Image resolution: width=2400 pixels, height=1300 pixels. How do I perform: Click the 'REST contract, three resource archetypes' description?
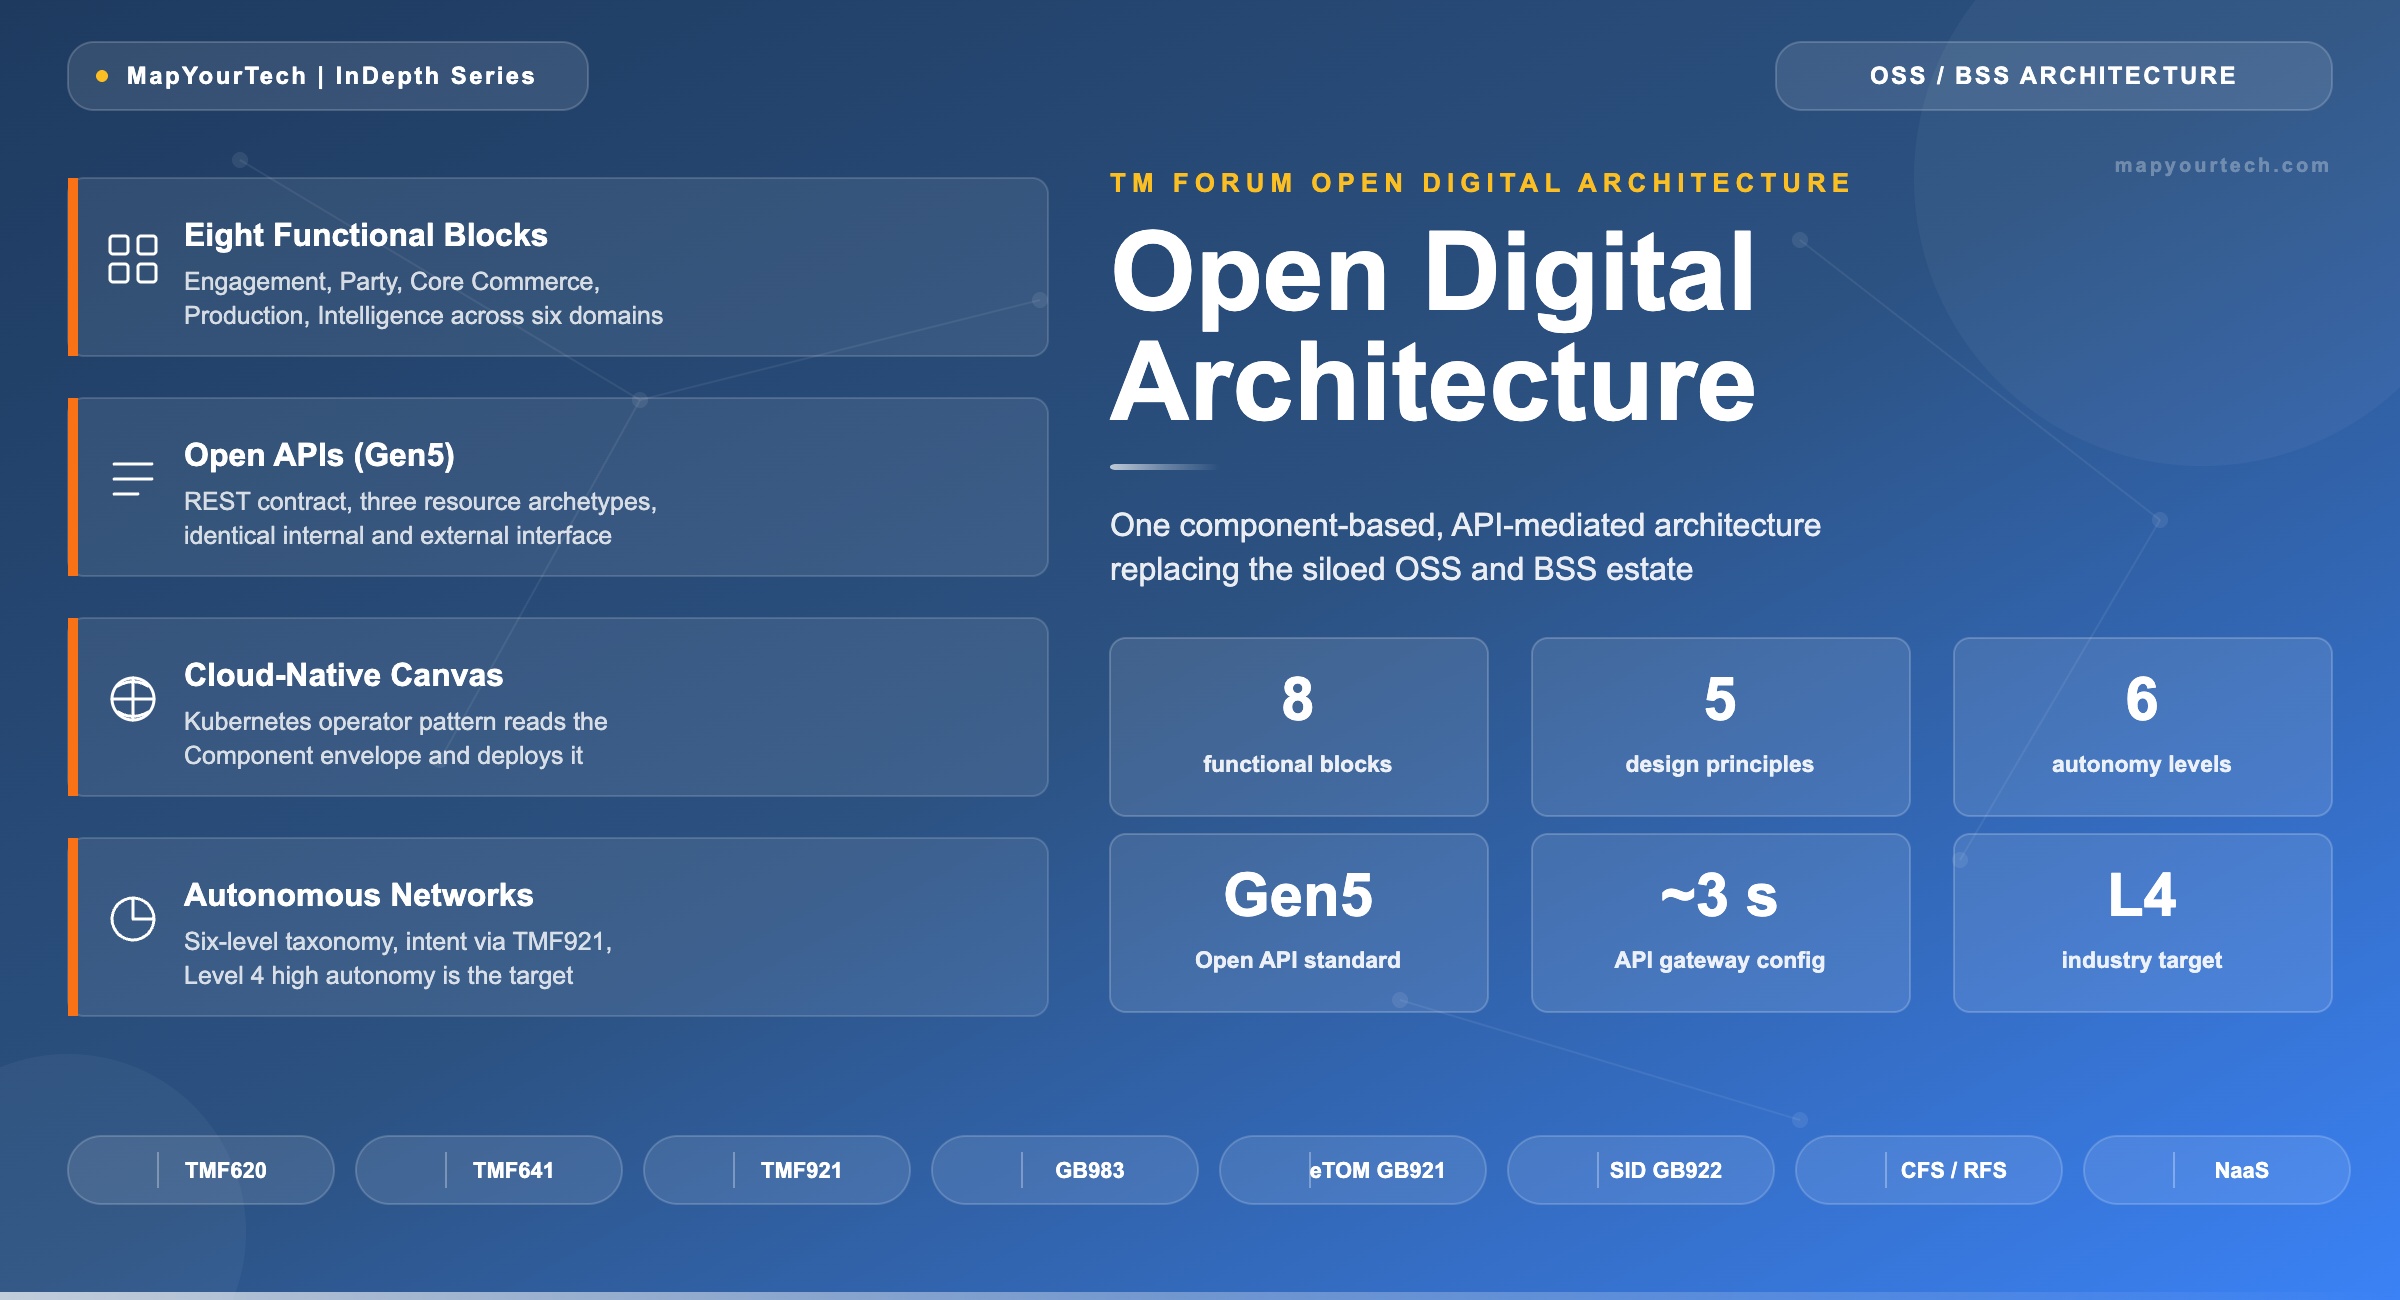pyautogui.click(x=420, y=518)
